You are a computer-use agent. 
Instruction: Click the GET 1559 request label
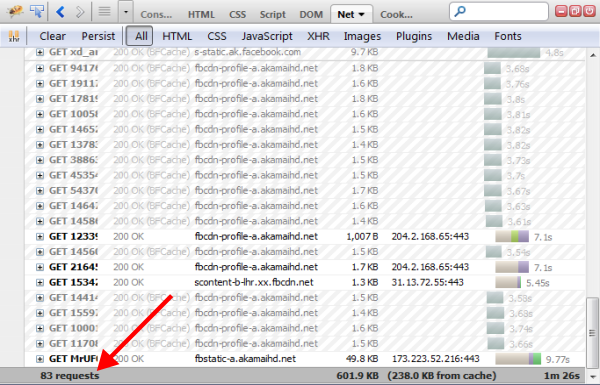(73, 313)
